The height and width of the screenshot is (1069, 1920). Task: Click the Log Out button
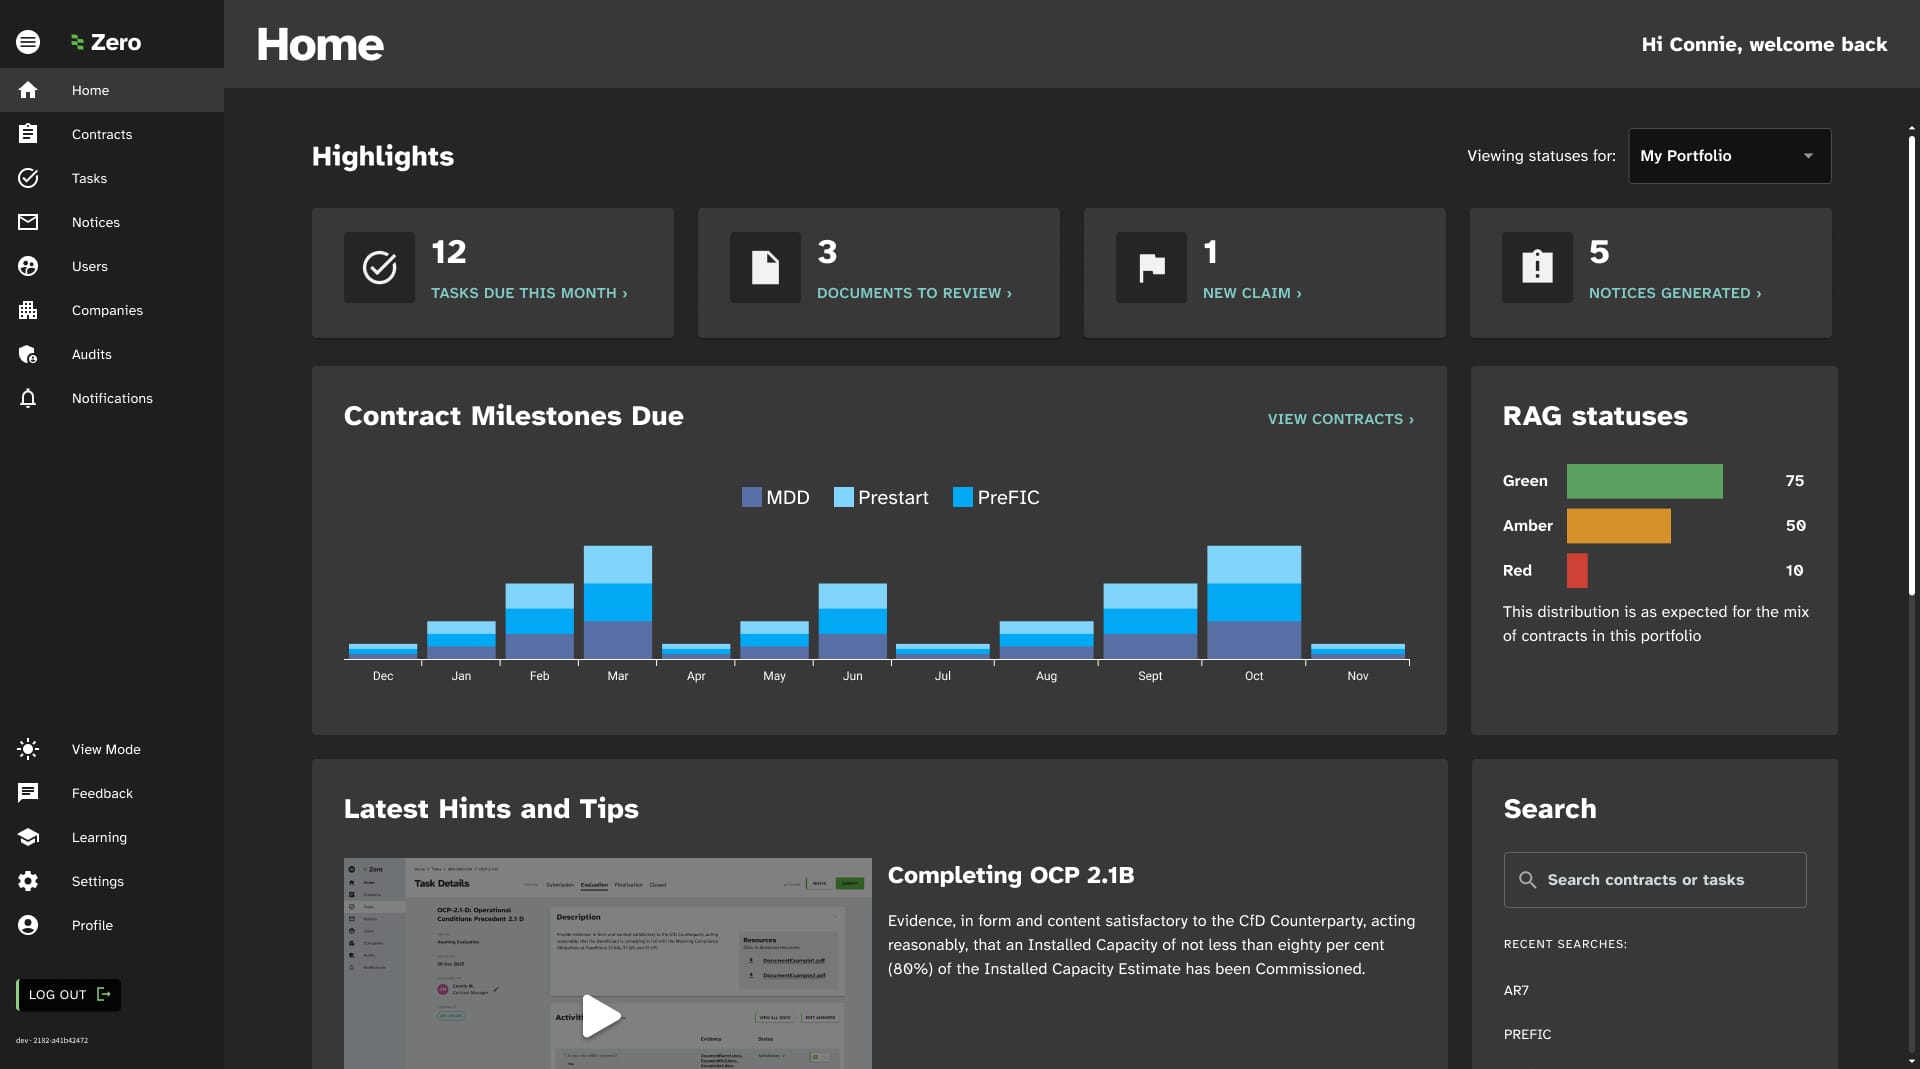point(68,994)
